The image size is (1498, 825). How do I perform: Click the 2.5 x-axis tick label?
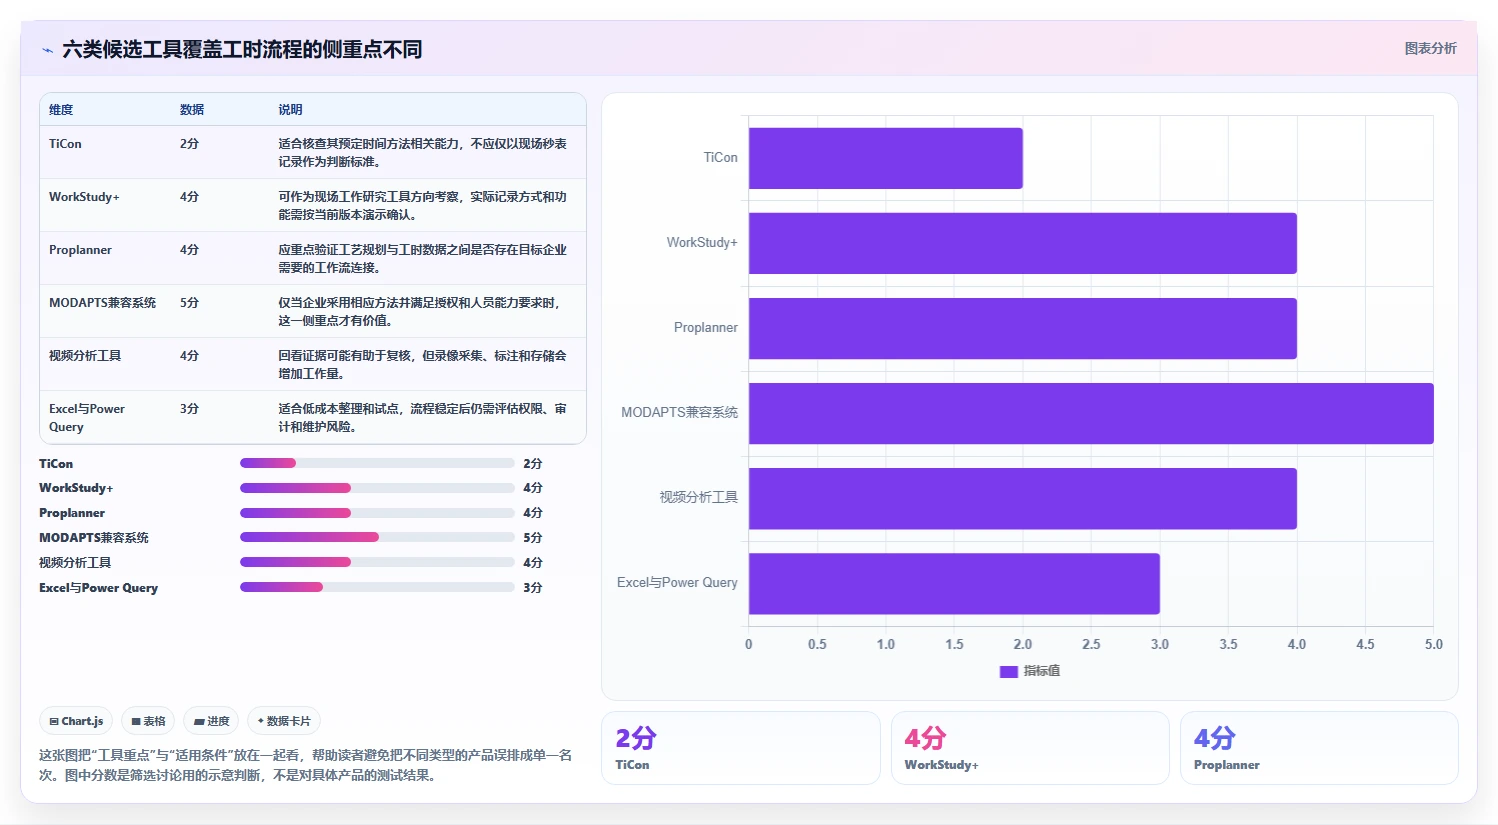(1091, 645)
